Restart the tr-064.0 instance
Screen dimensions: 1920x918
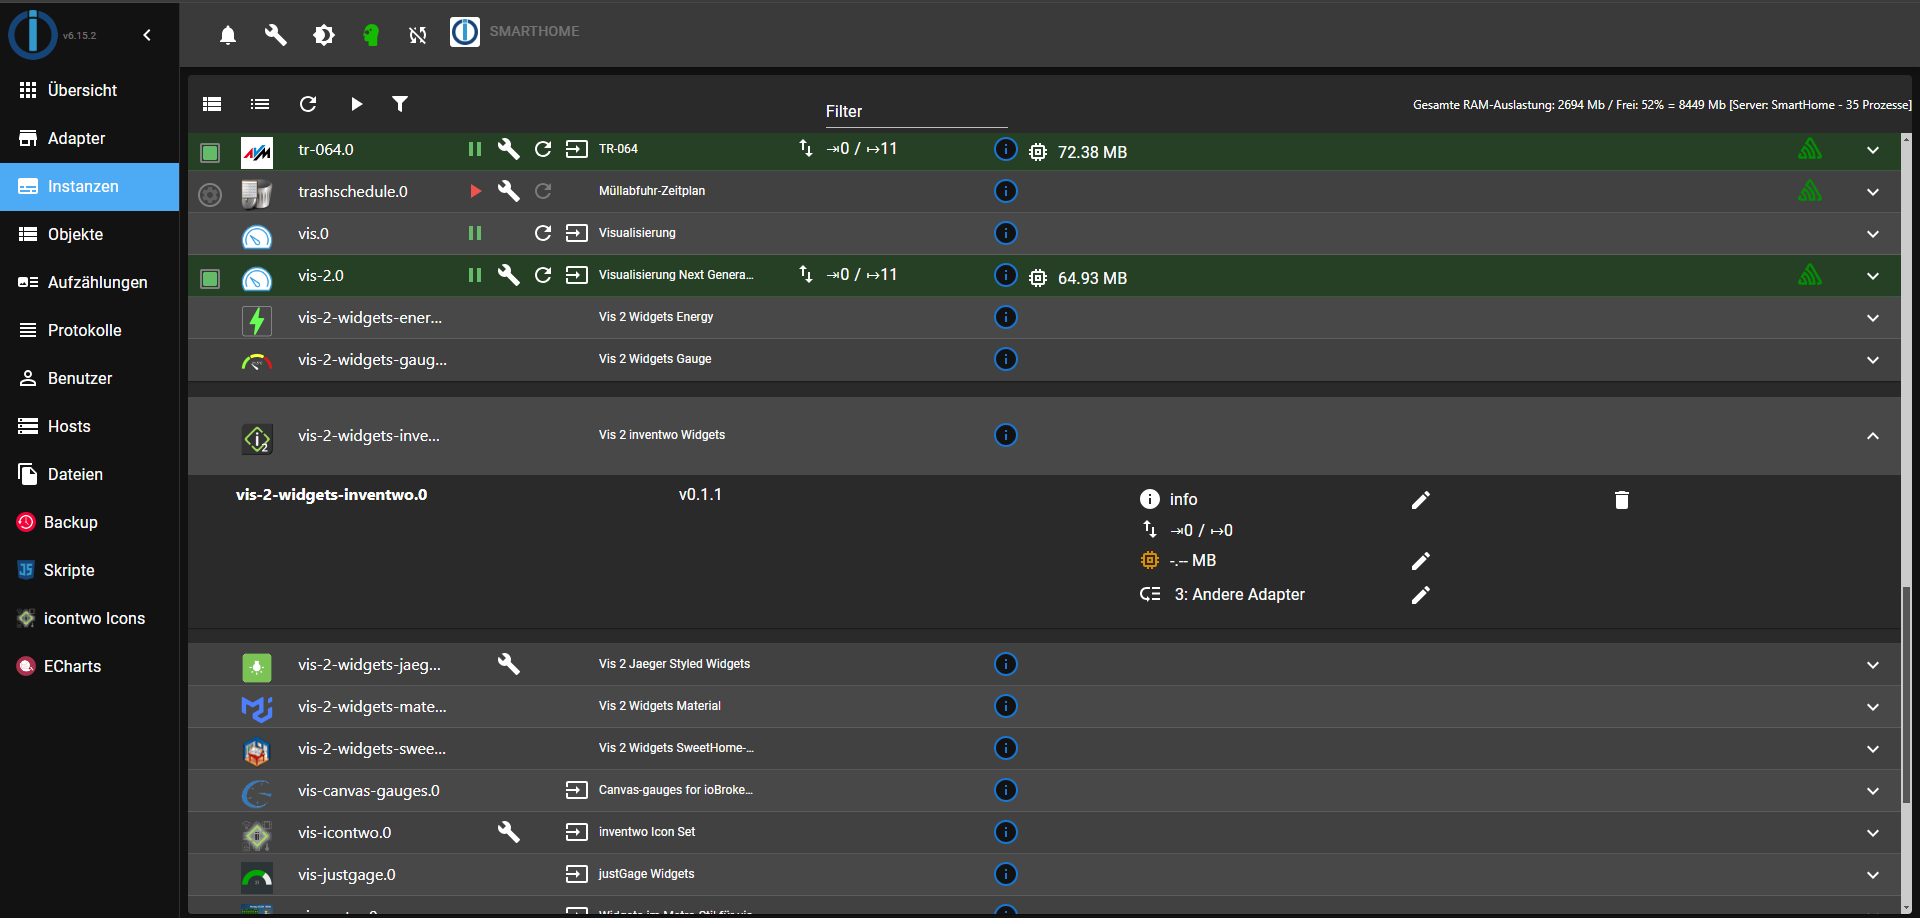pyautogui.click(x=543, y=149)
